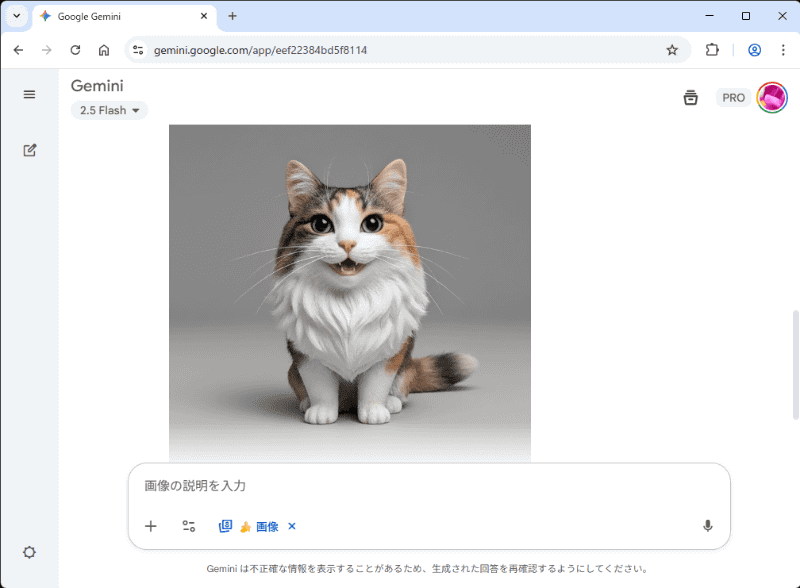This screenshot has width=800, height=588.
Task: Open Chrome extensions via the puzzle icon
Action: pyautogui.click(x=711, y=49)
